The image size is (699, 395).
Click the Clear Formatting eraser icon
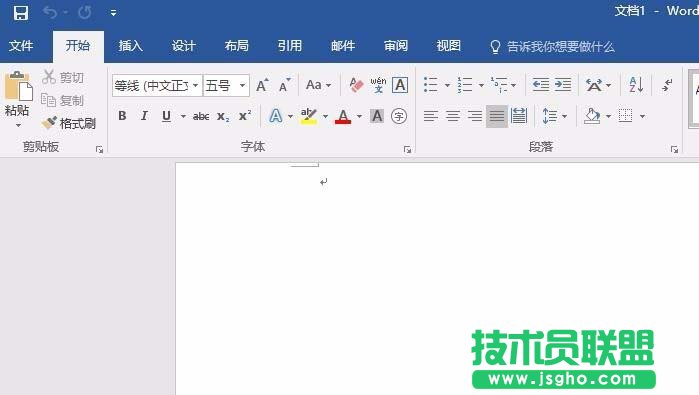[356, 85]
